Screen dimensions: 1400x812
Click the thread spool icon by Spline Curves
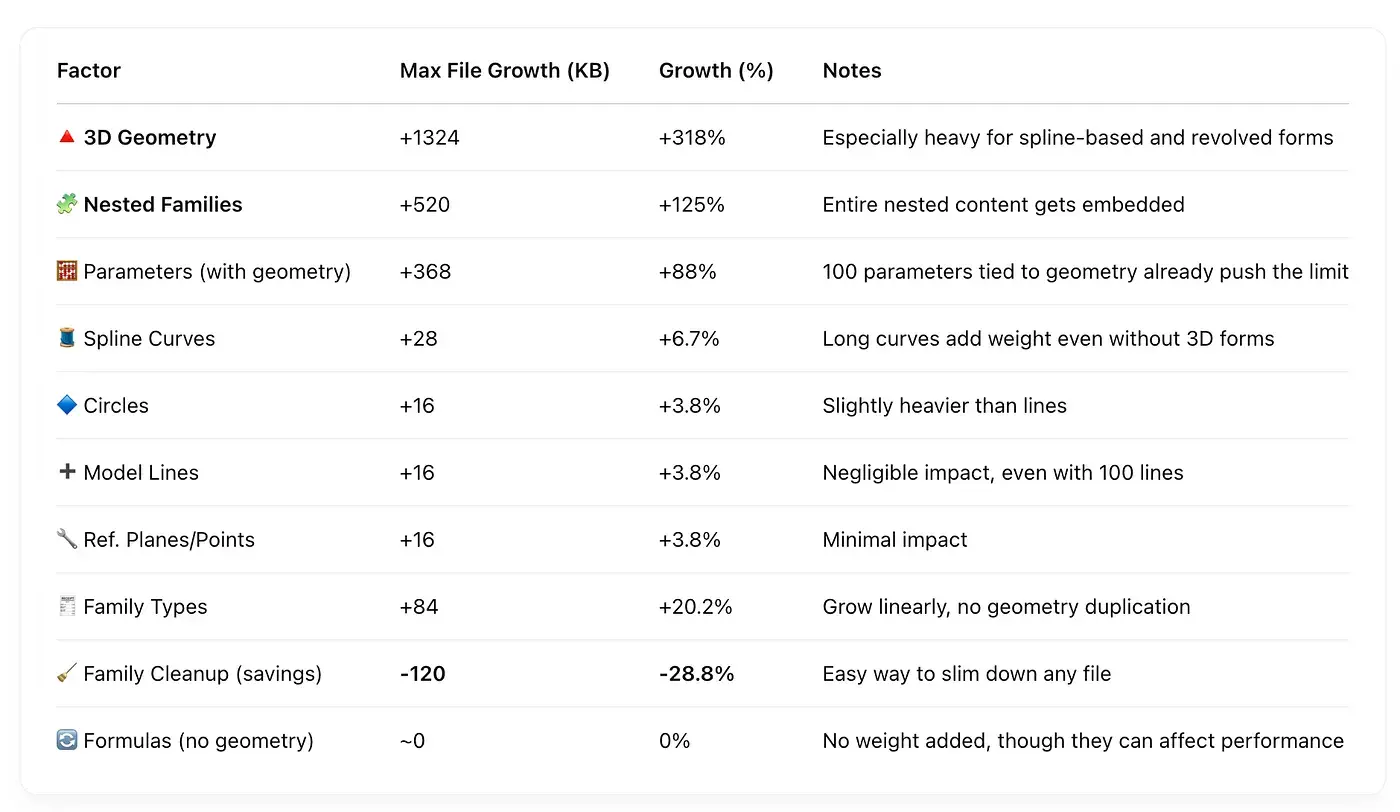[67, 338]
